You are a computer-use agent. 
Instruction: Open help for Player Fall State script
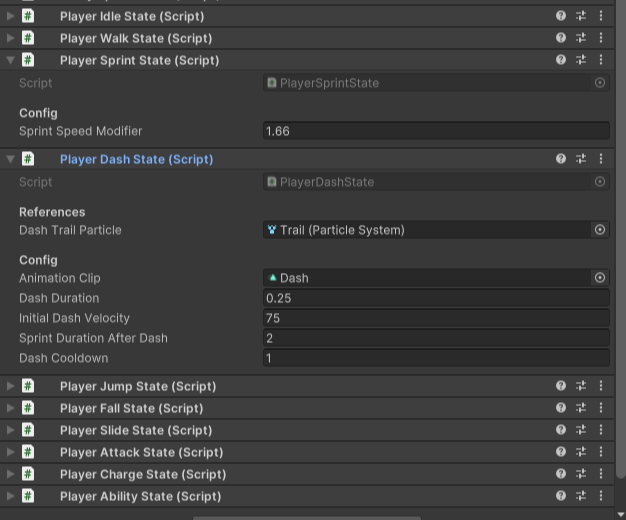561,407
